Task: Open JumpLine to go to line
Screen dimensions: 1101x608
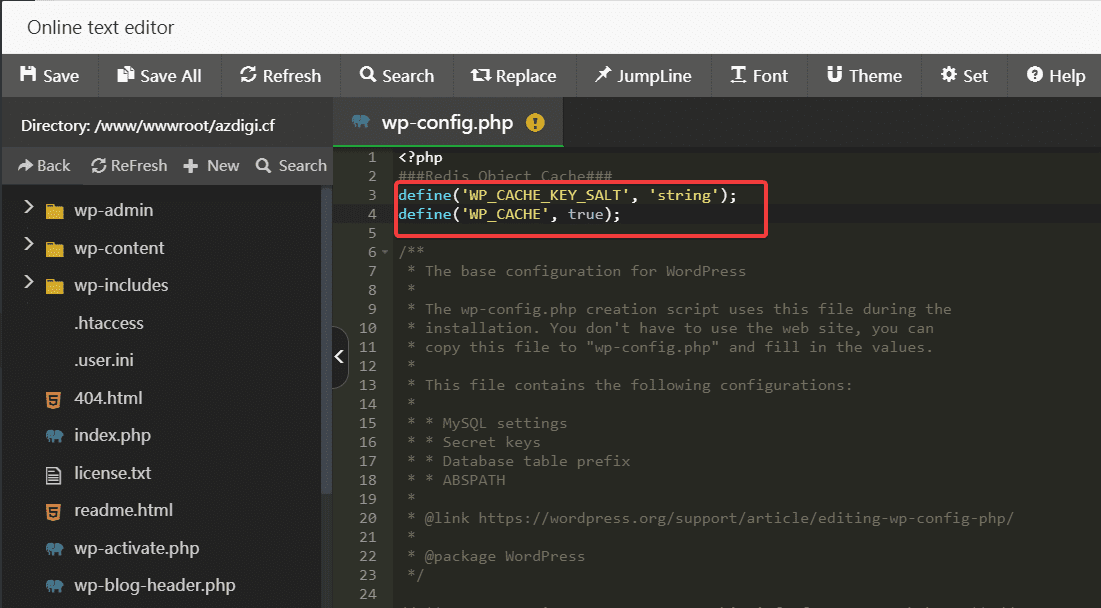Action: (x=643, y=76)
